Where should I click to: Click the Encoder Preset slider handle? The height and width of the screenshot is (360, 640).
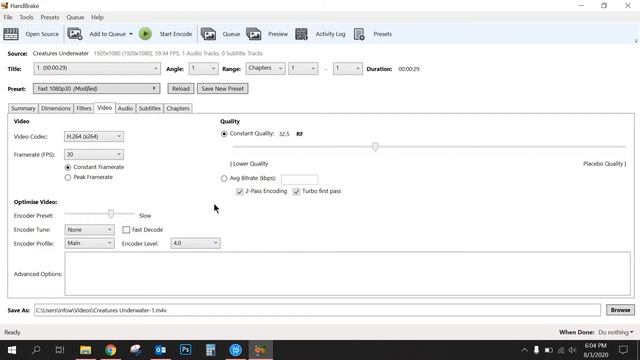pyautogui.click(x=111, y=213)
